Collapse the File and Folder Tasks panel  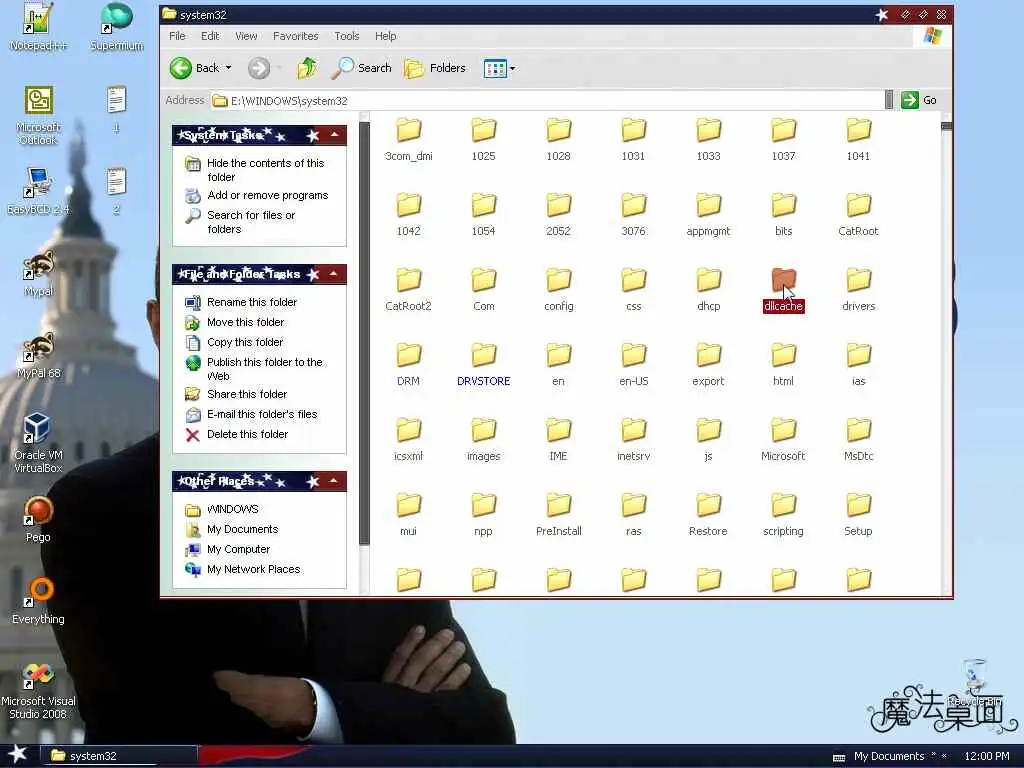[334, 274]
